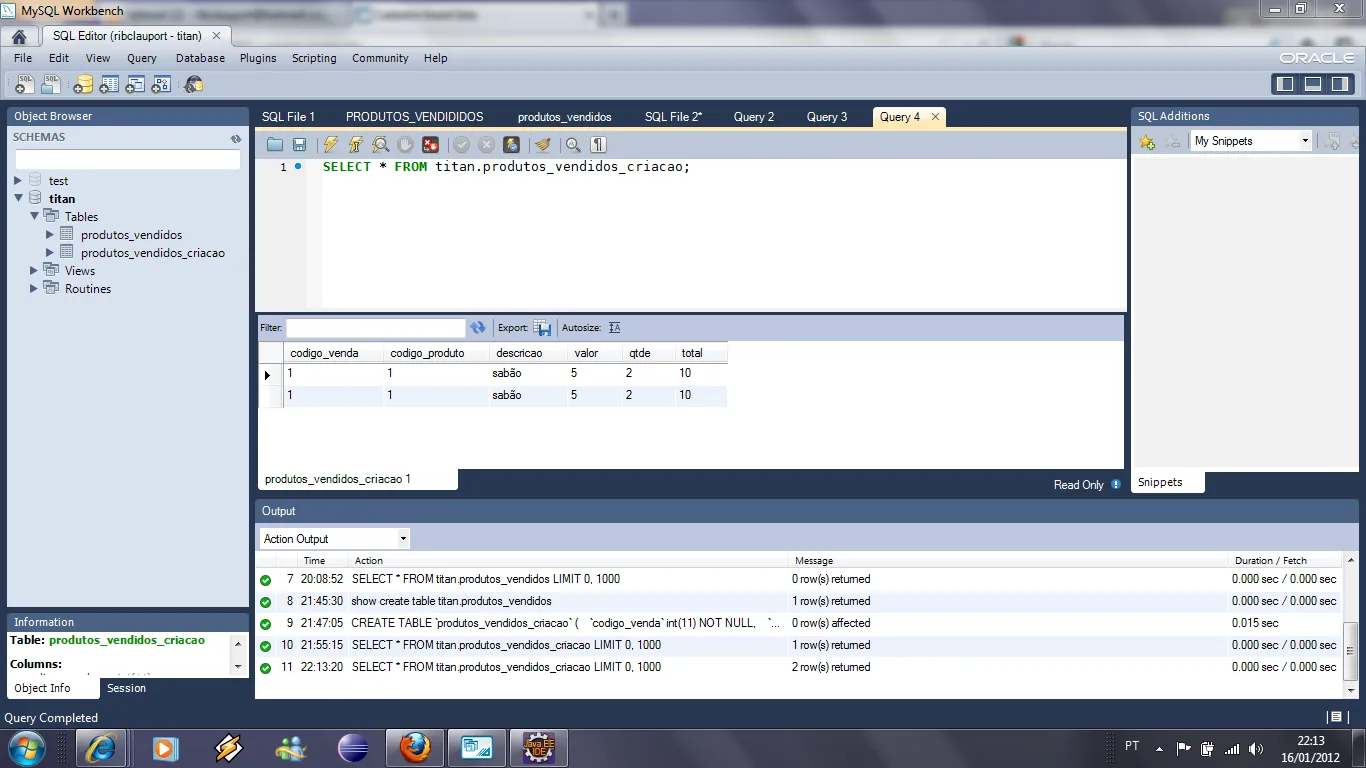Image resolution: width=1366 pixels, height=768 pixels.
Task: Execute the statement under the cursor
Action: [x=355, y=145]
